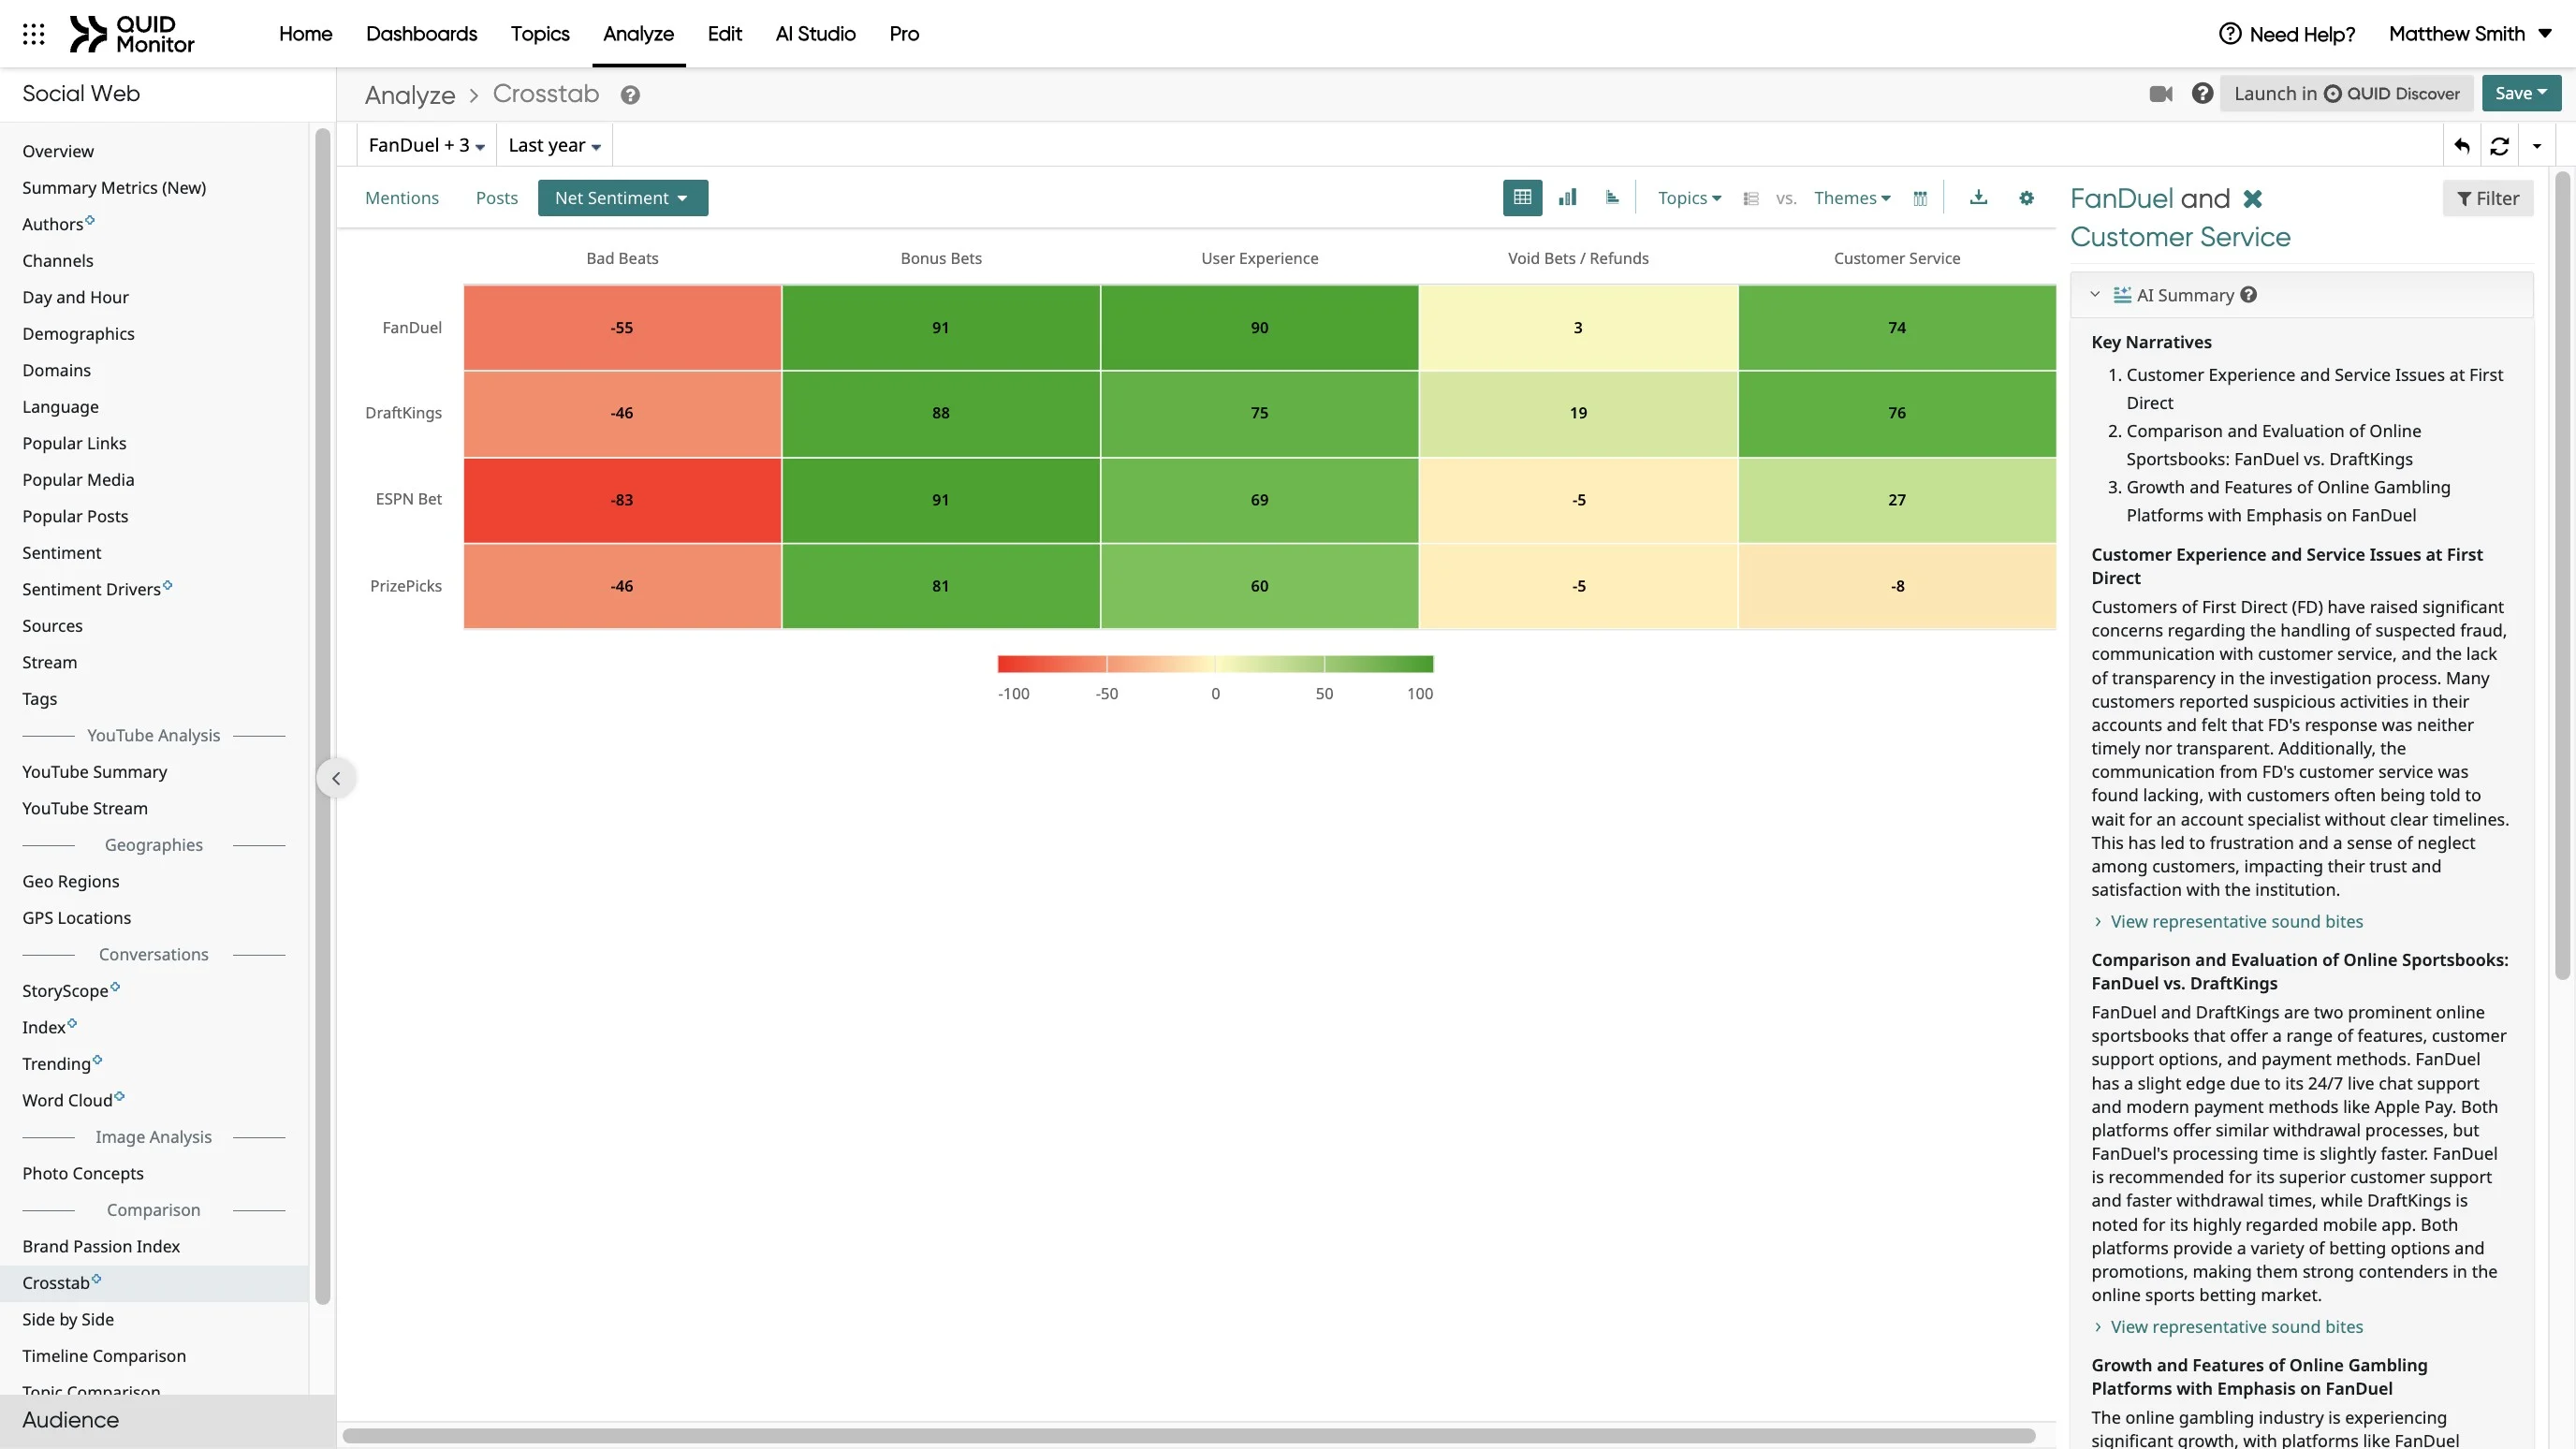
Task: Click the AI Summary sparkle icon
Action: tap(2121, 295)
